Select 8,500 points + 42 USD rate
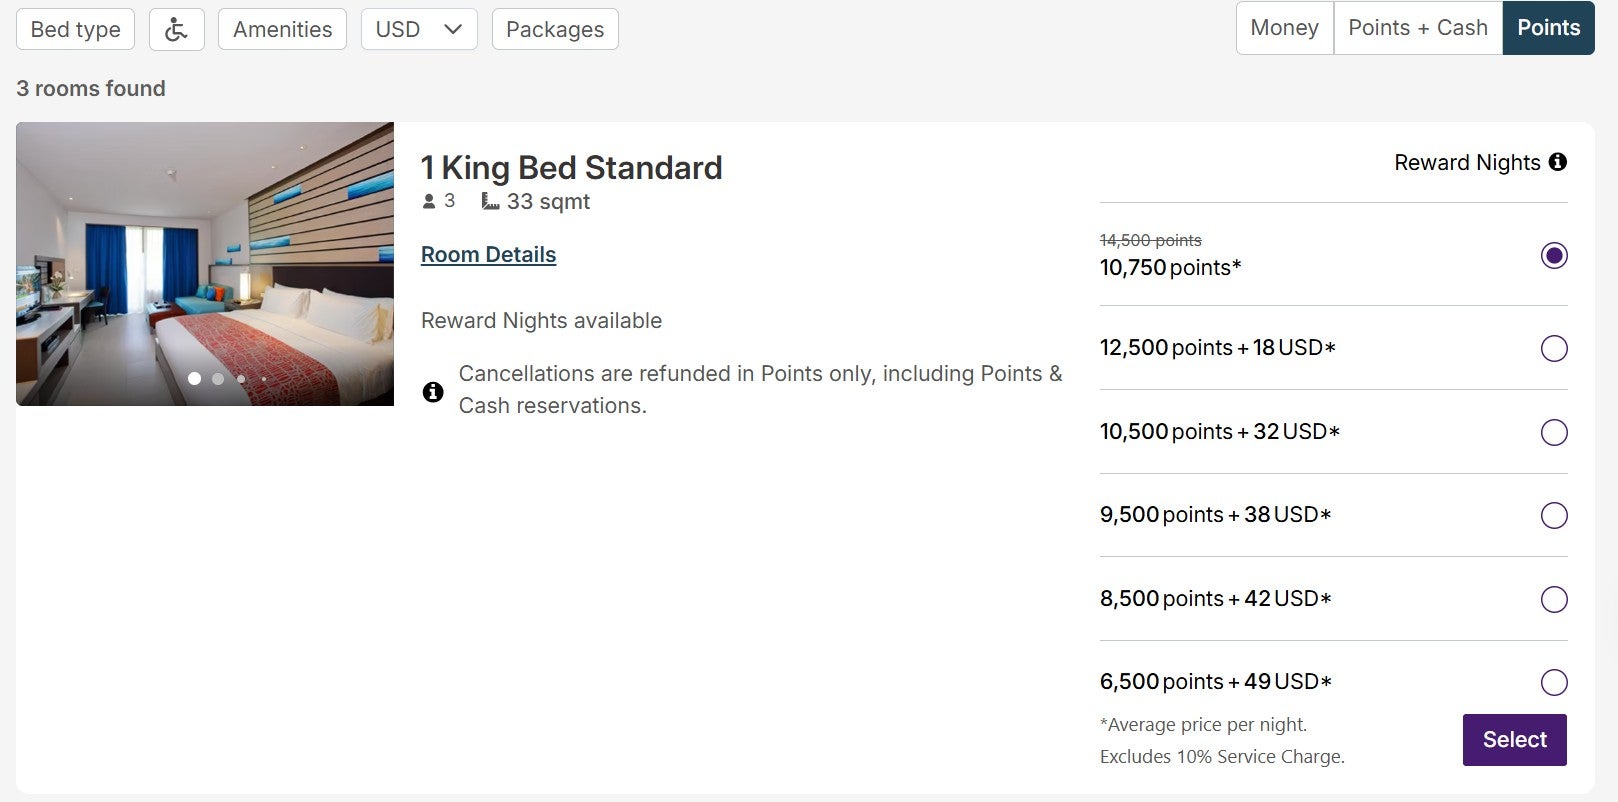Viewport: 1618px width, 802px height. tap(1553, 600)
